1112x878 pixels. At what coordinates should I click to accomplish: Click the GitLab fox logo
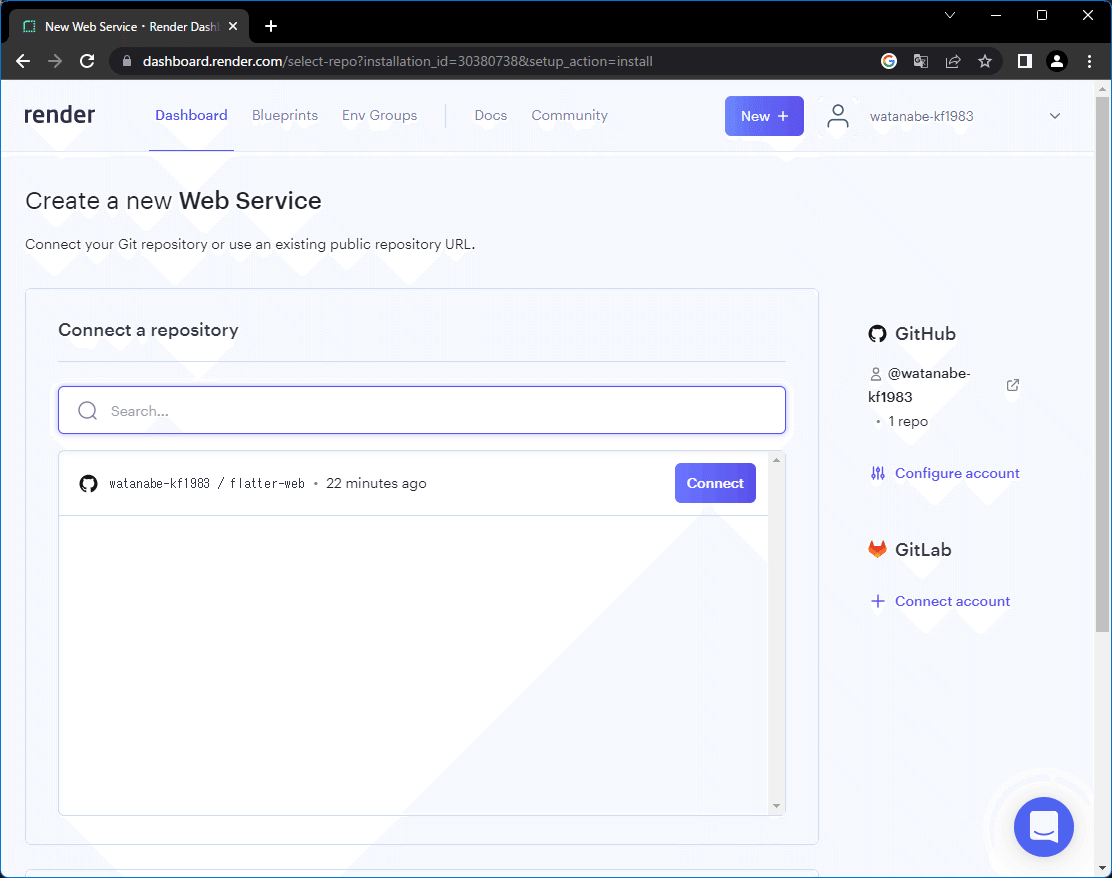tap(877, 549)
